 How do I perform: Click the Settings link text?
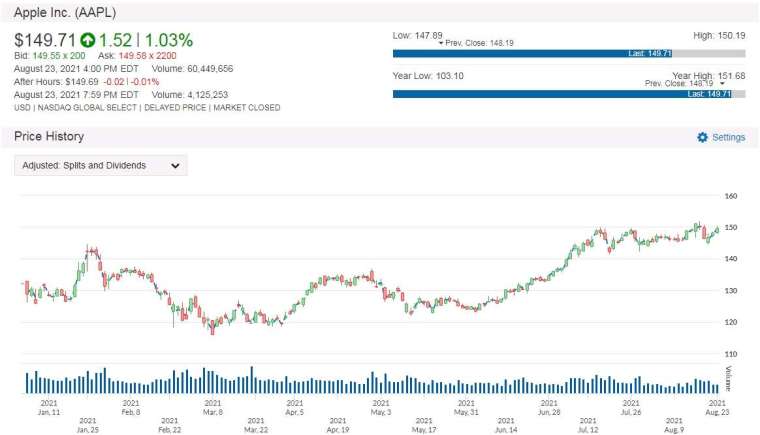[x=728, y=137]
